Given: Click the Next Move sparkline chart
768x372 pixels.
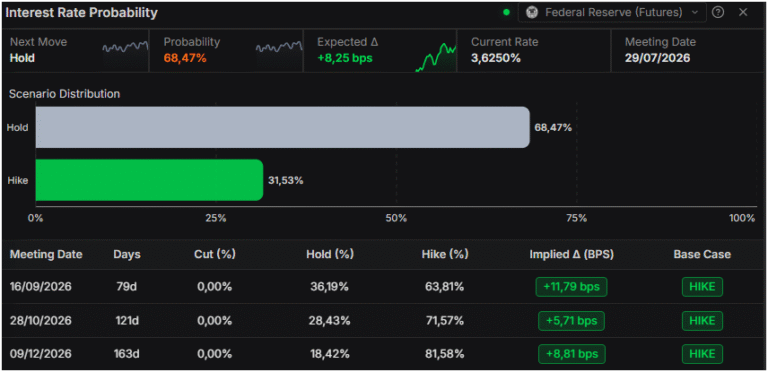Looking at the screenshot, I should [125, 47].
